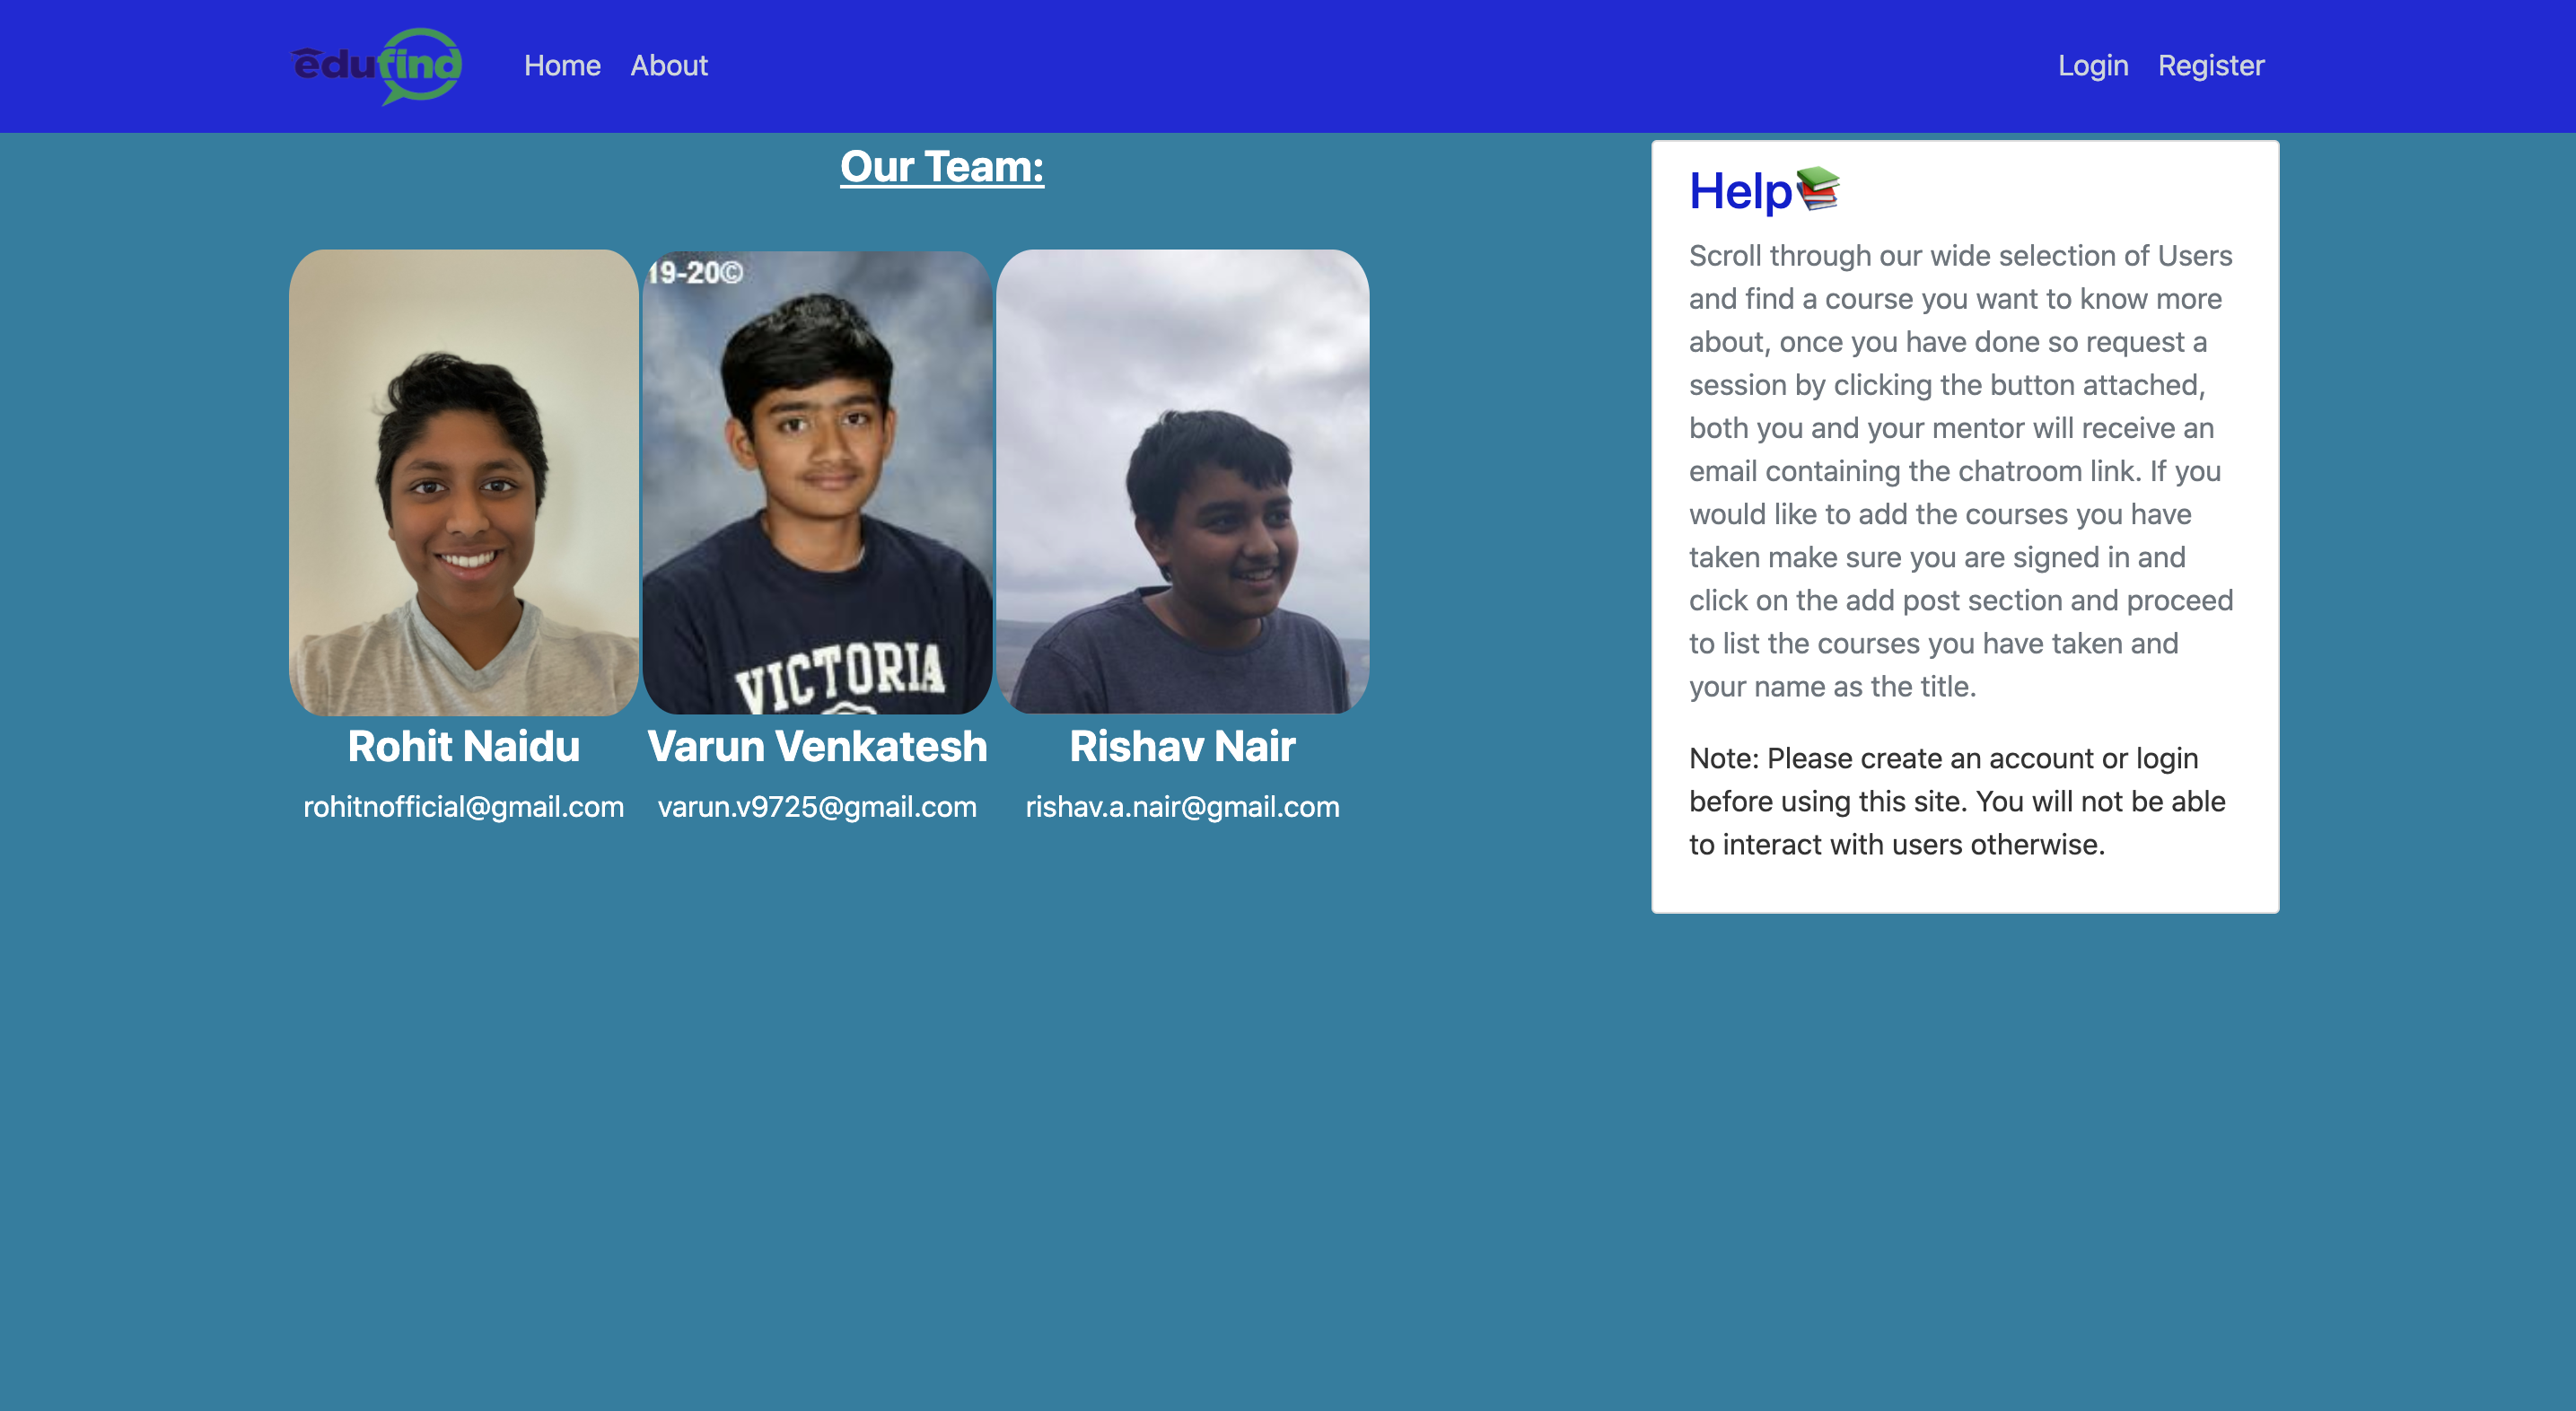Click the Register link

tap(2210, 66)
